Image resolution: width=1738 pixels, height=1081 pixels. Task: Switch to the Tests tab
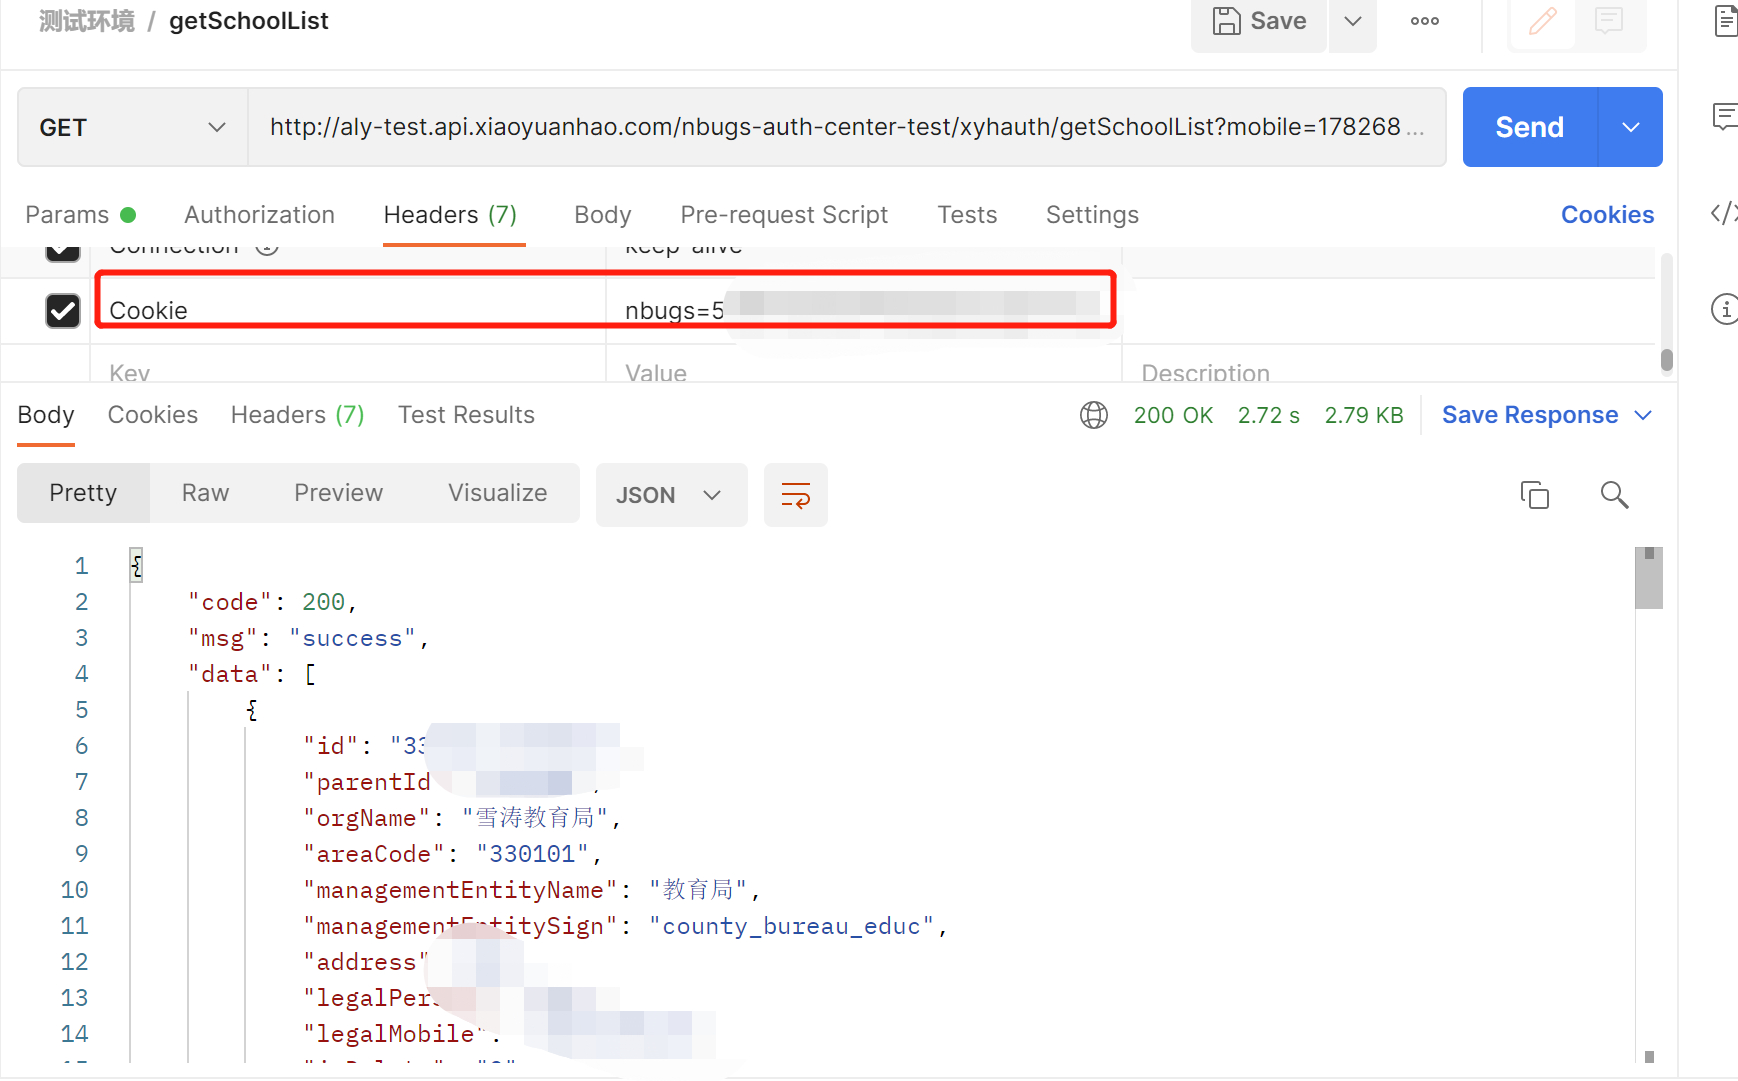tap(967, 214)
